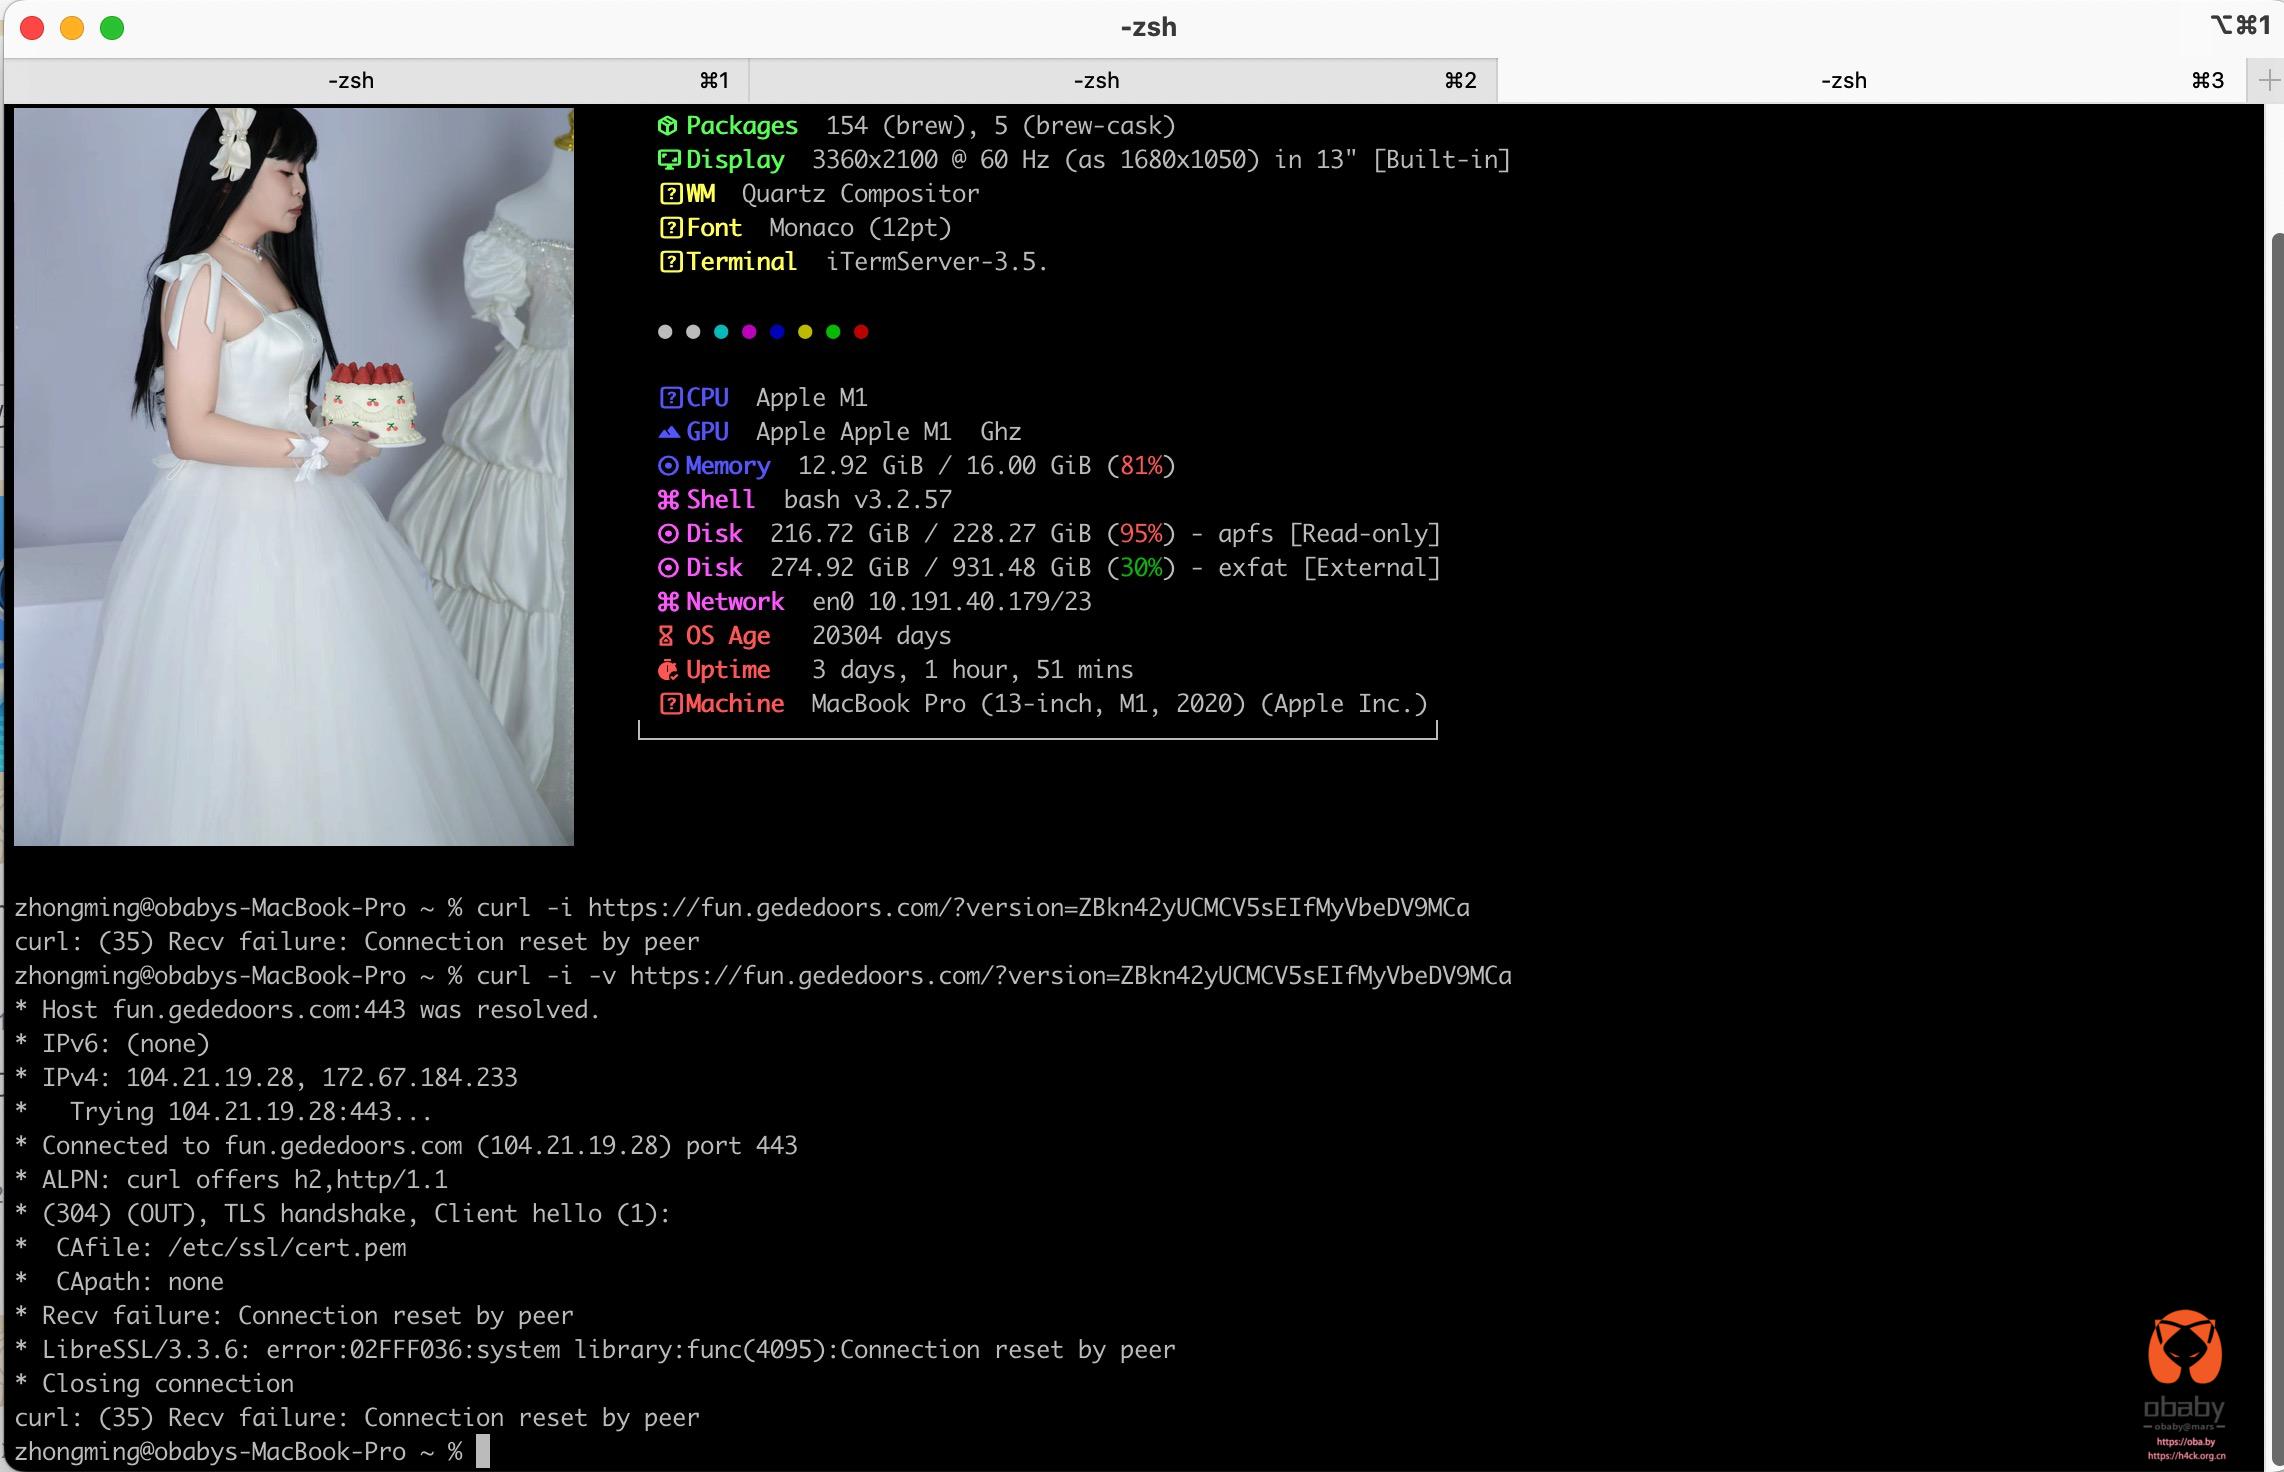Viewport: 2284px width, 1472px height.
Task: Click the URL in the curl -i -v command
Action: click(1070, 976)
